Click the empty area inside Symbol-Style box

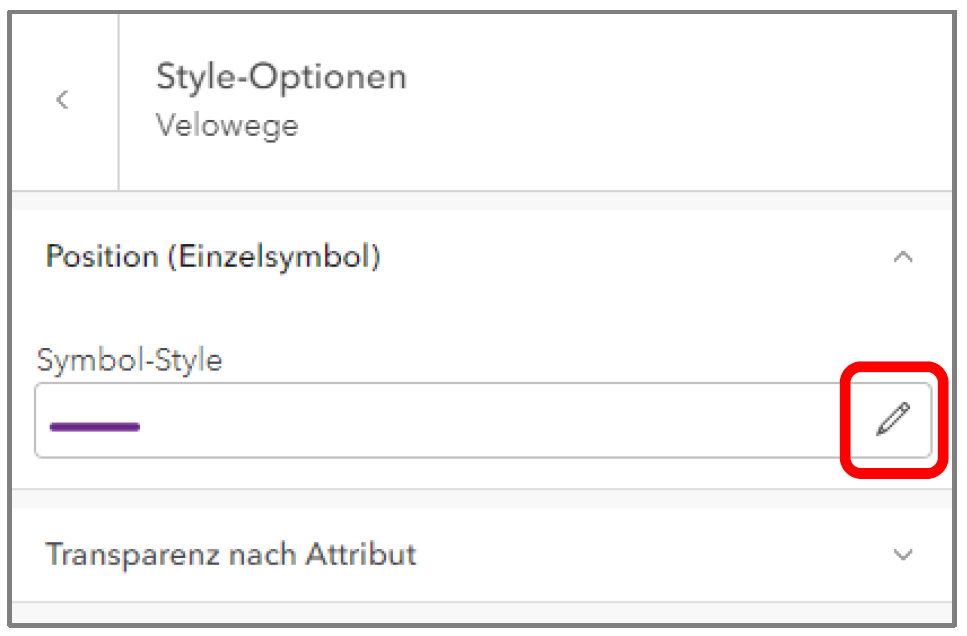[x=500, y=421]
